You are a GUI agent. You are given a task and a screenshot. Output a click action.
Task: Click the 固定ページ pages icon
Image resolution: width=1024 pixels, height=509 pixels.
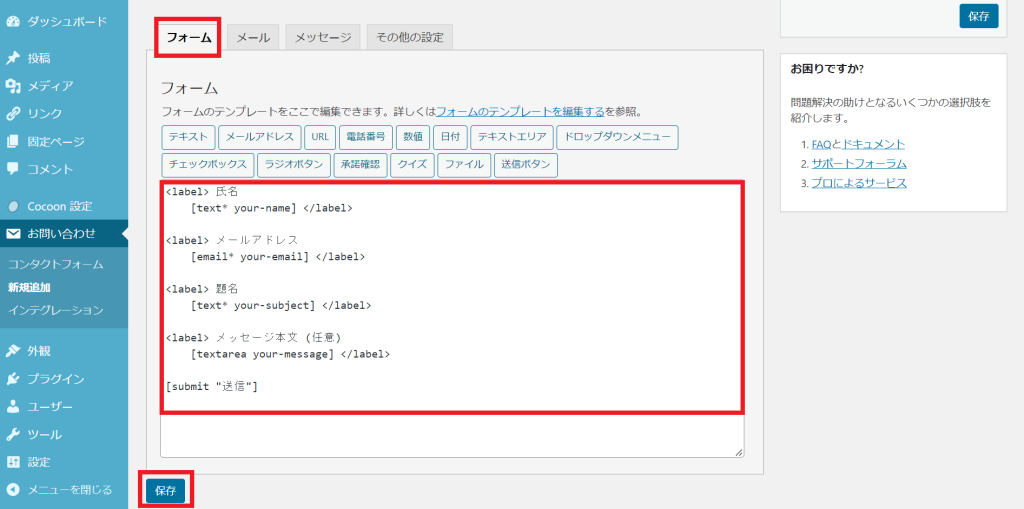13,142
